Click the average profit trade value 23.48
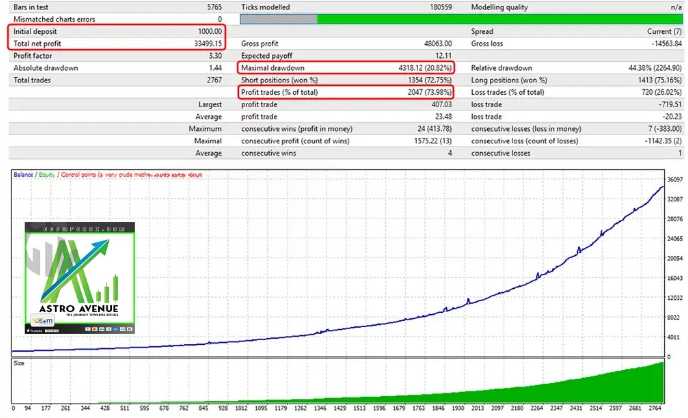Viewport: 688px width, 418px height. pyautogui.click(x=444, y=117)
